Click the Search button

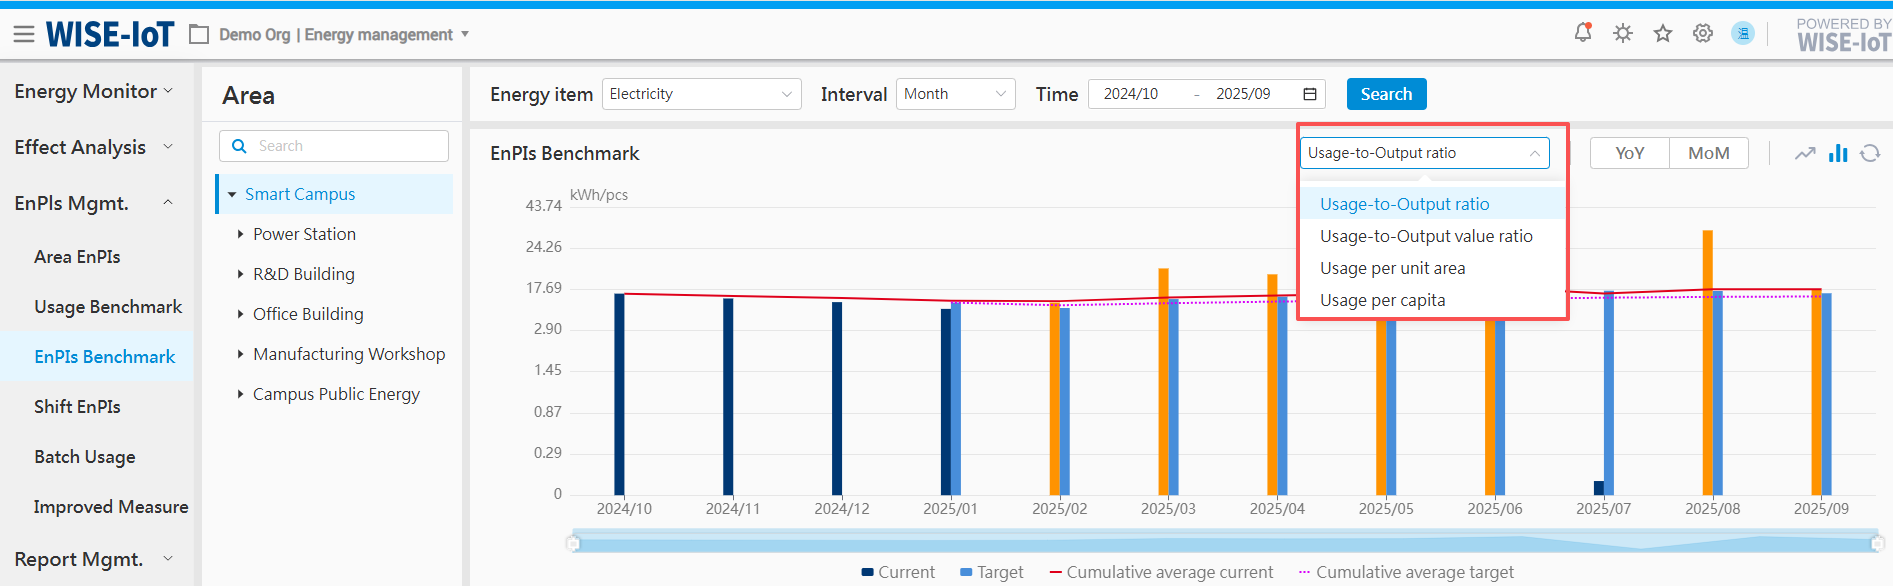click(1386, 94)
